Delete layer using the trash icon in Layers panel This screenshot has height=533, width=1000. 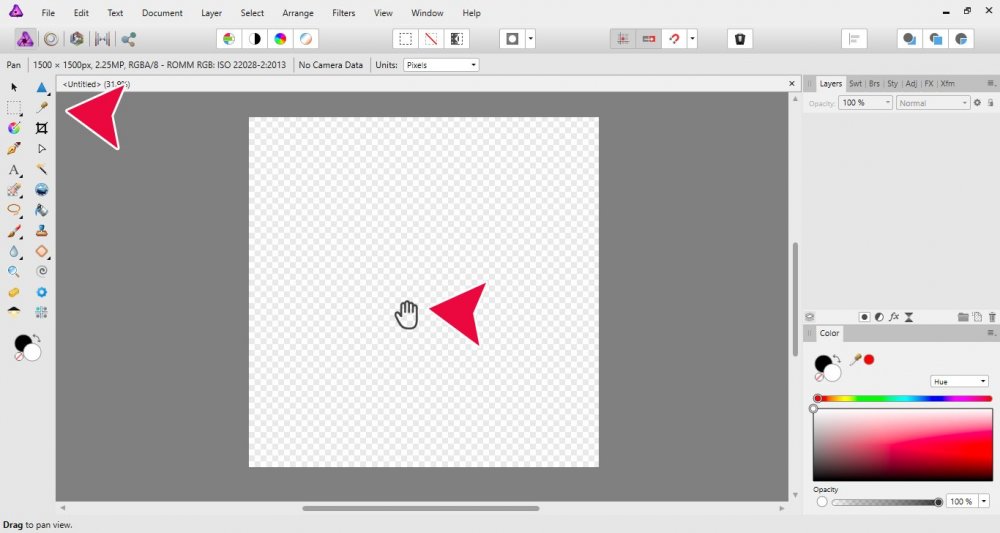coord(992,317)
